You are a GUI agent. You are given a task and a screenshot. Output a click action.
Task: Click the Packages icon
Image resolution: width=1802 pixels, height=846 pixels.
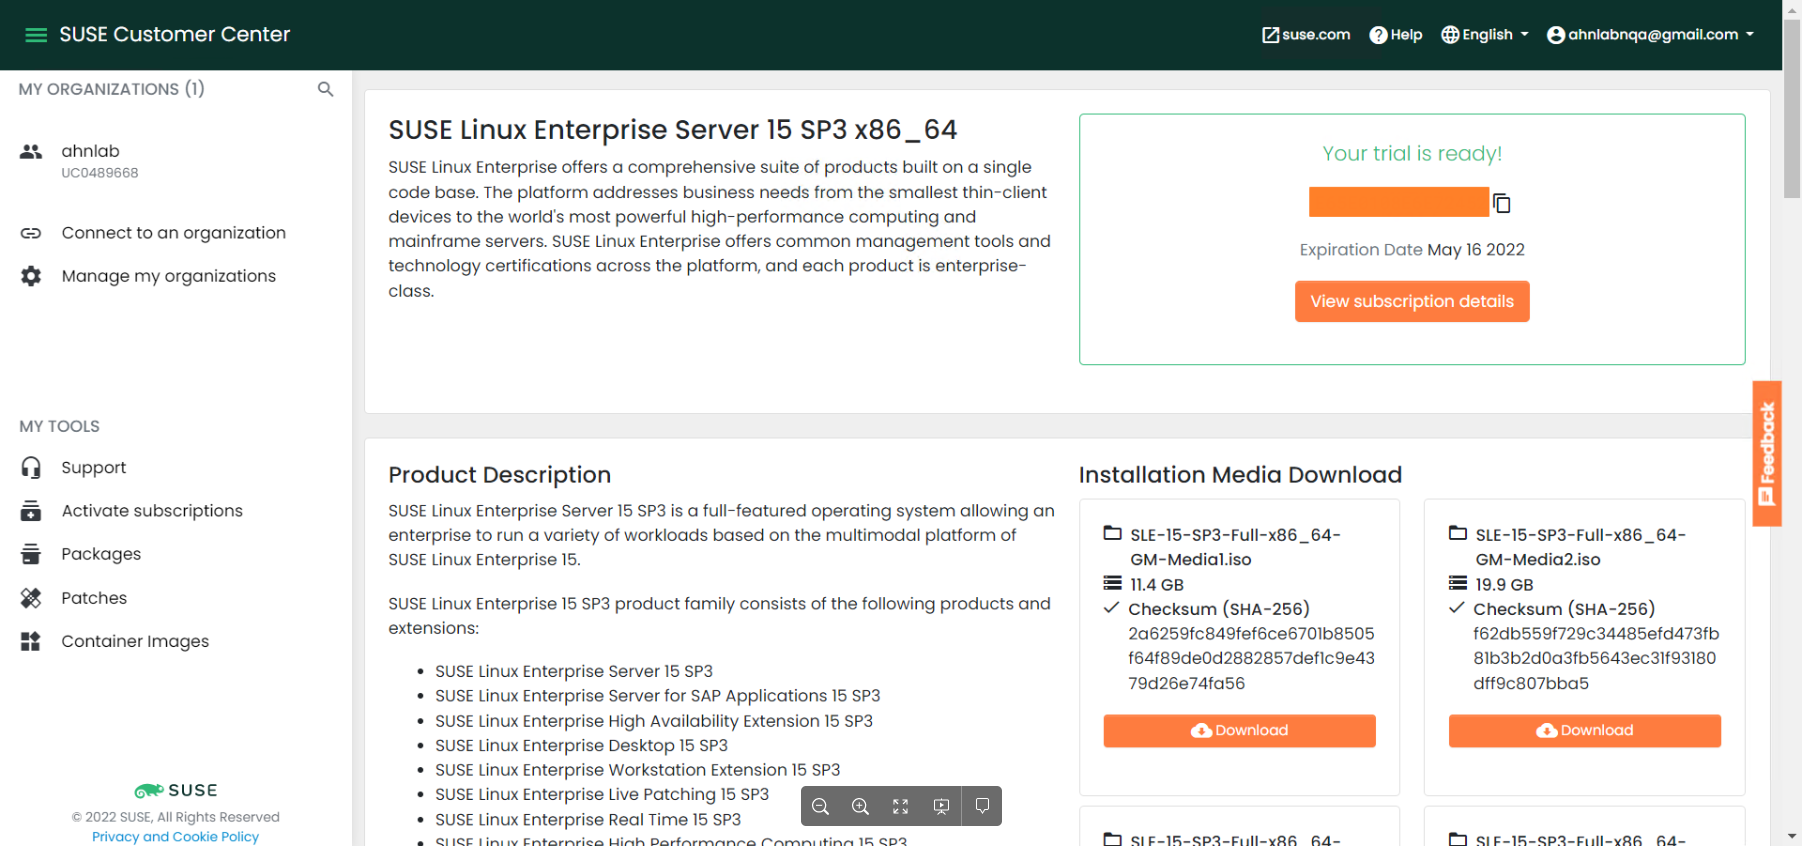tap(31, 554)
